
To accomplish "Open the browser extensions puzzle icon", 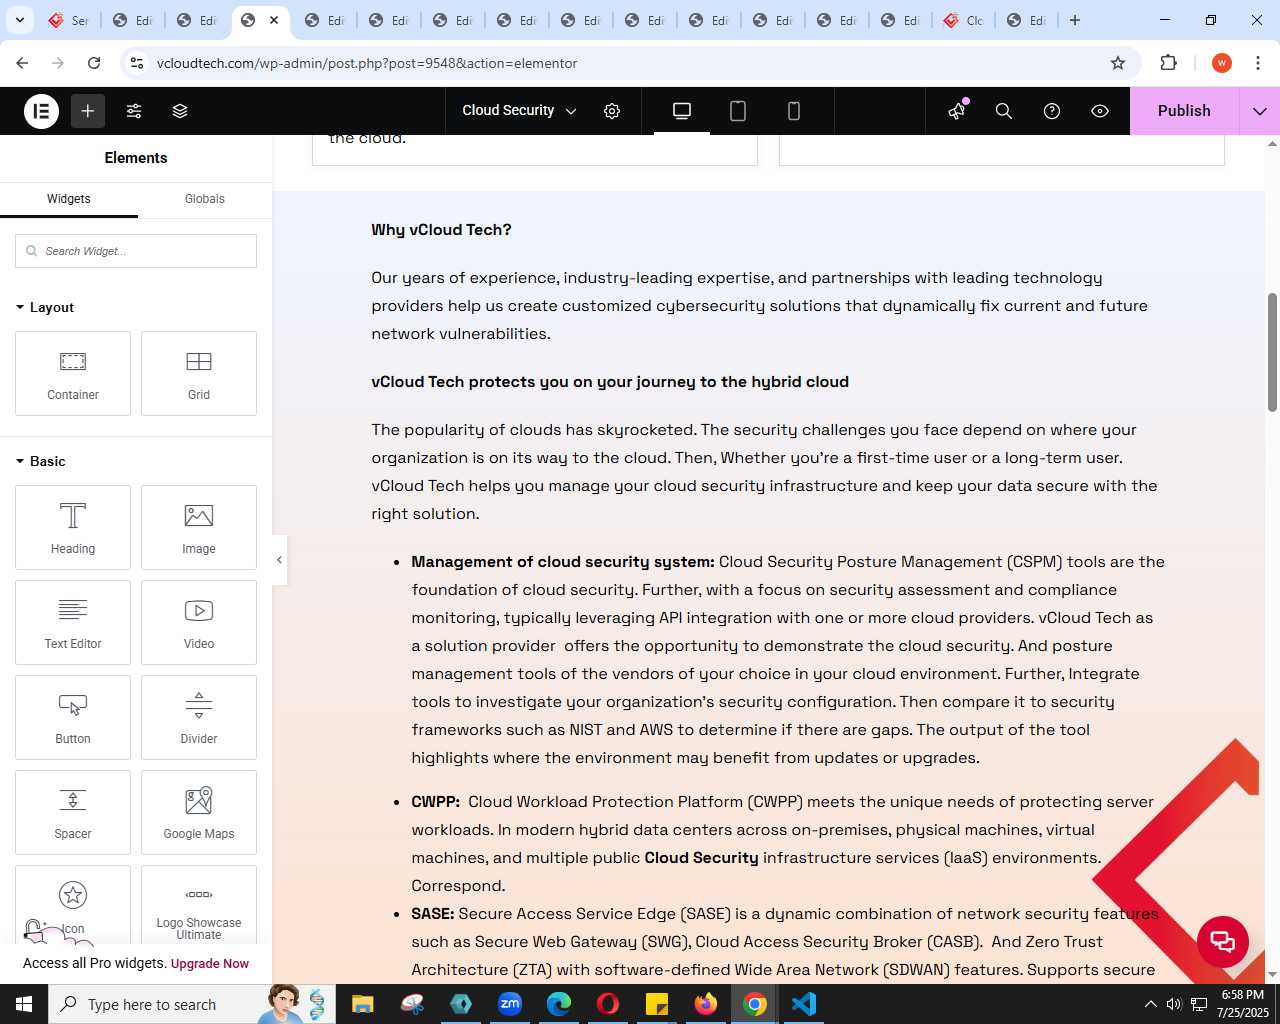I will (1169, 63).
